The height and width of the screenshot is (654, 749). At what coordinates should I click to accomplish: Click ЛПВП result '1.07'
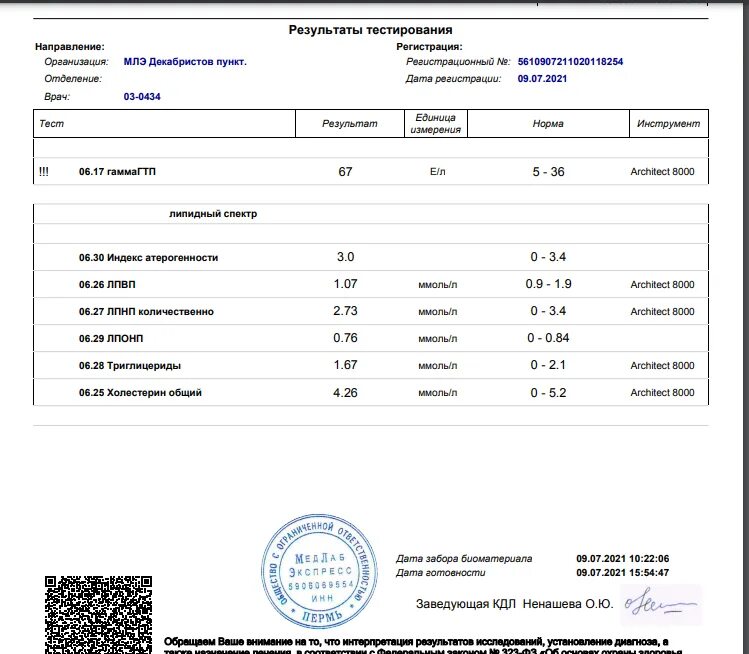tap(345, 284)
